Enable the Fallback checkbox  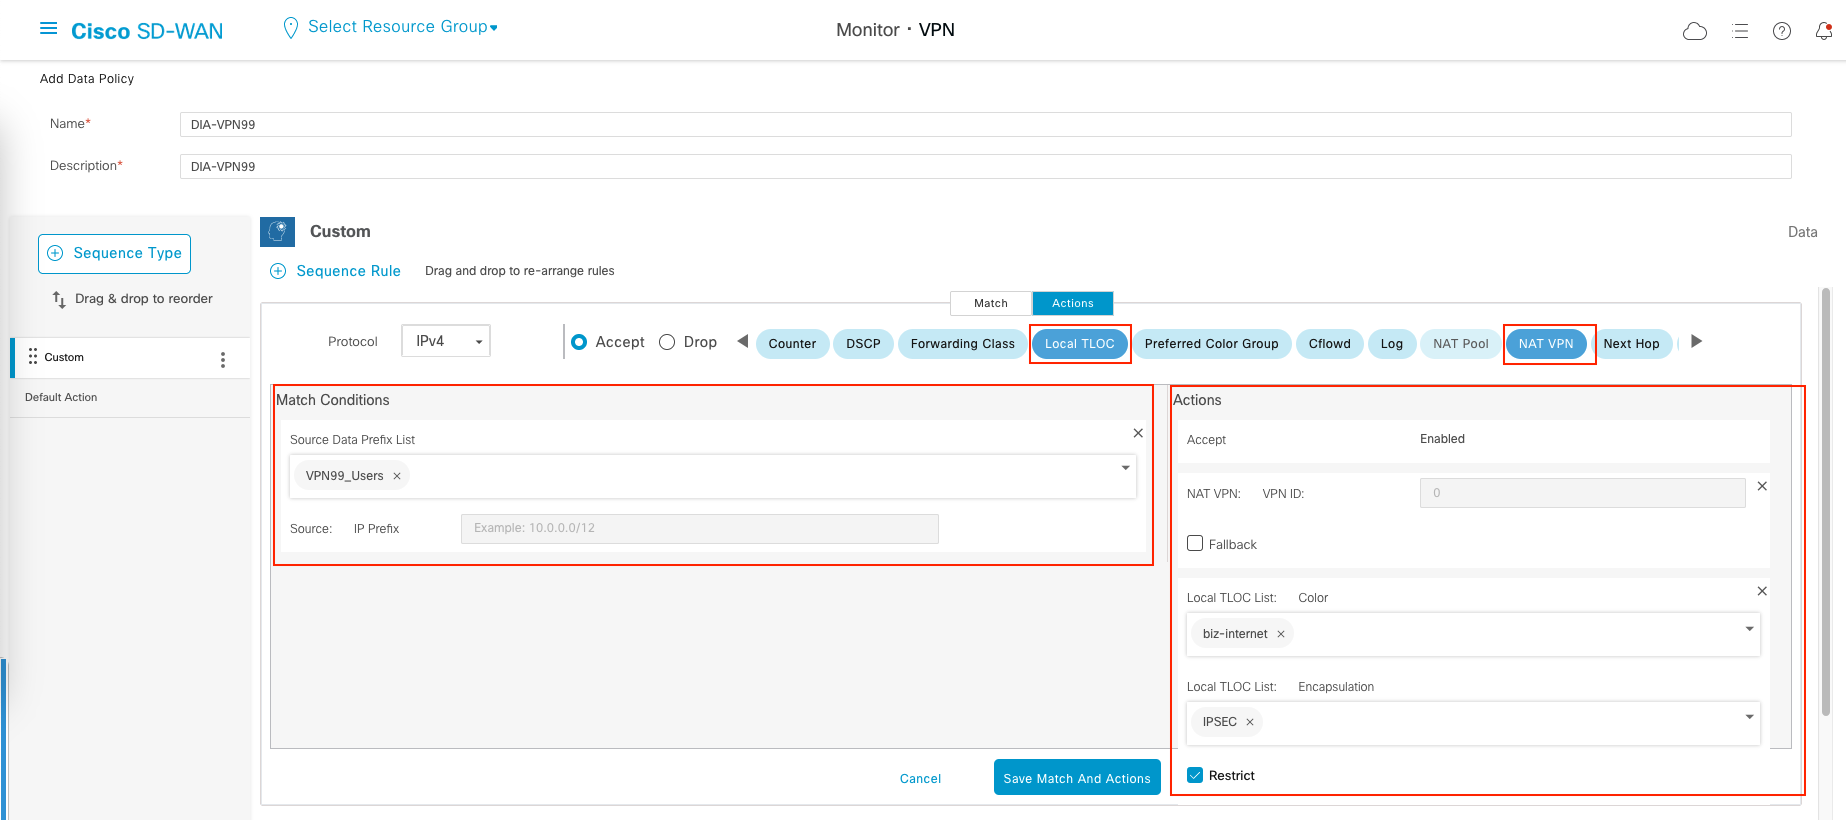pos(1195,543)
